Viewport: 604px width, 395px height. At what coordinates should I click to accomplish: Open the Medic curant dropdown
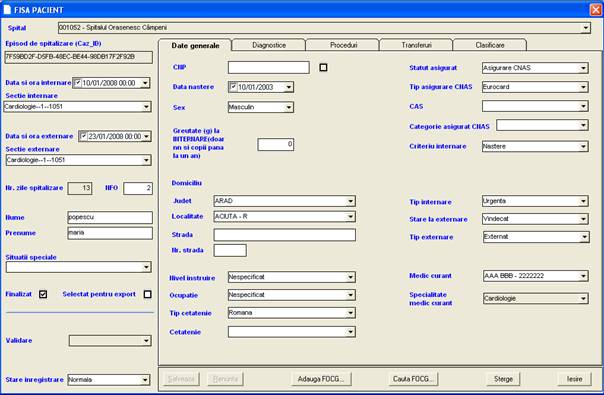pos(583,276)
